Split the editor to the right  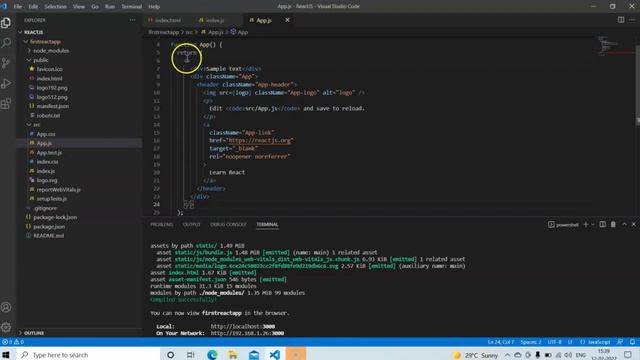click(621, 20)
